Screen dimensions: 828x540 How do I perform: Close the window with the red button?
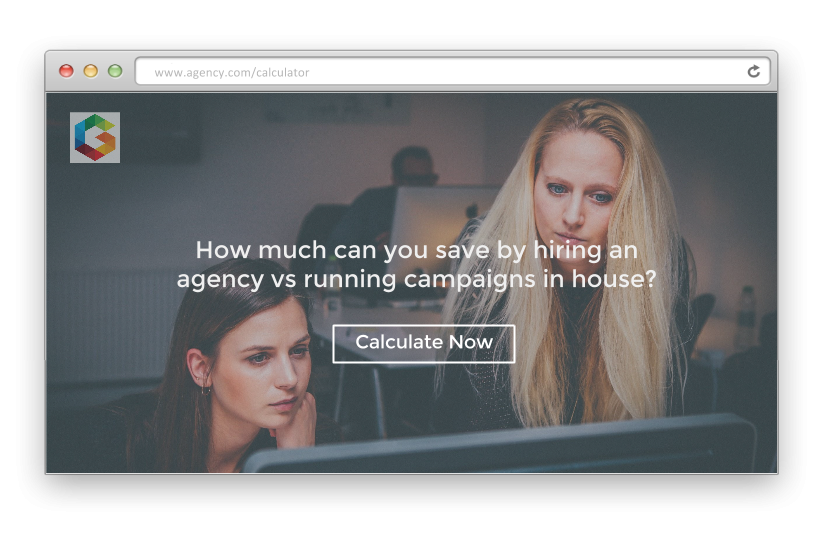[x=66, y=71]
